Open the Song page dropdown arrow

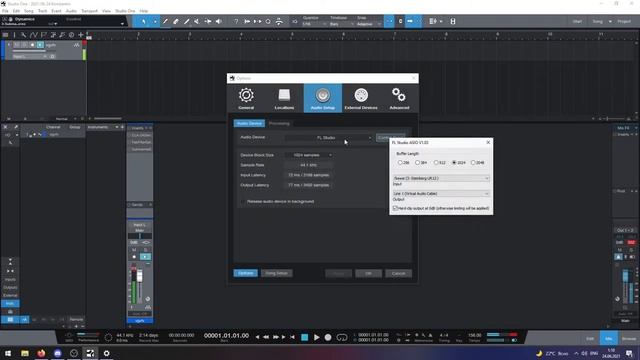[x=610, y=21]
